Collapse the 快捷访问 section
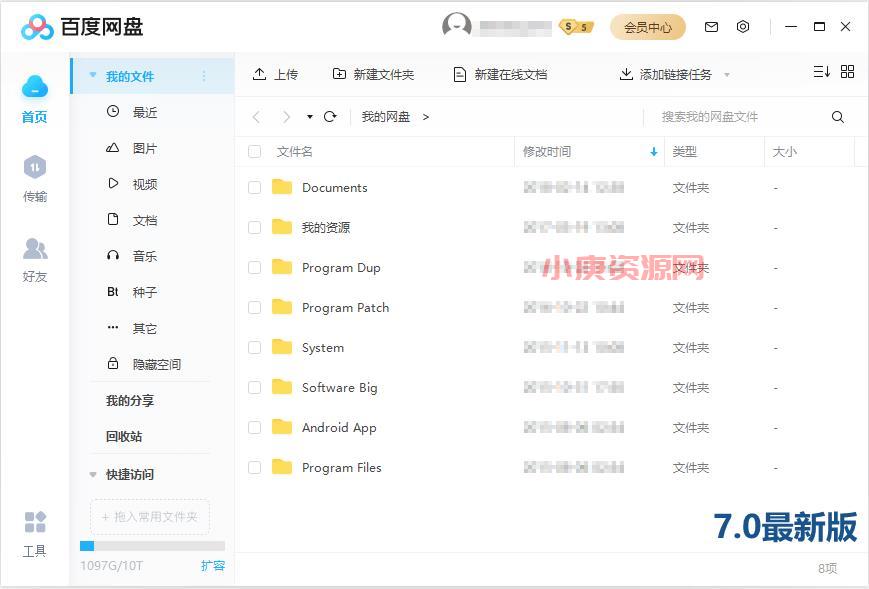 click(x=93, y=475)
